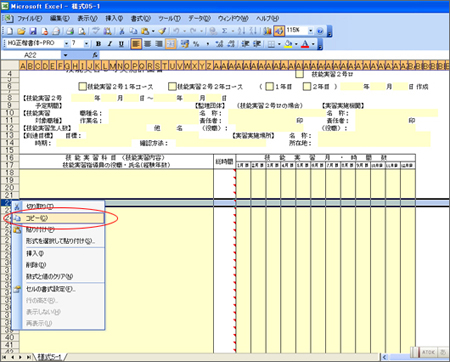Click the Fill Color bucket swatch
This screenshot has width=450, height=362.
pyautogui.click(x=288, y=44)
